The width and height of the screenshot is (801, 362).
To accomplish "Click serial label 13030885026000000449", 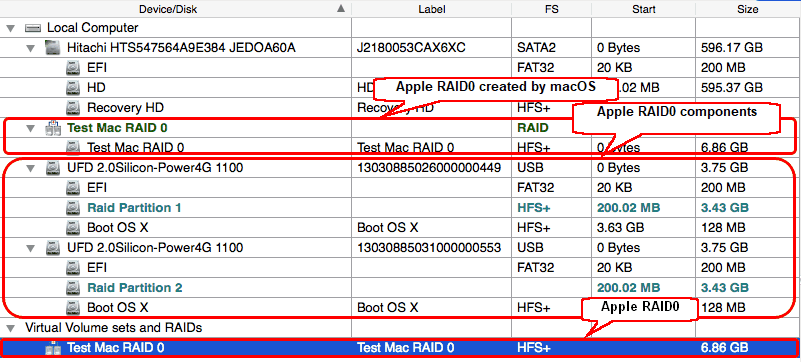I will (429, 167).
